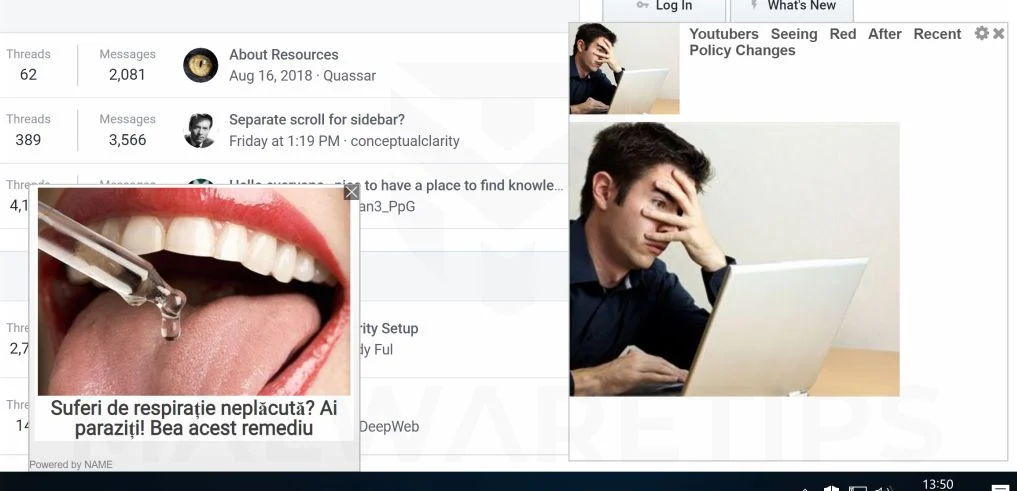The height and width of the screenshot is (491, 1017).
Task: Click the lightning icon in What's New
Action: 754,5
